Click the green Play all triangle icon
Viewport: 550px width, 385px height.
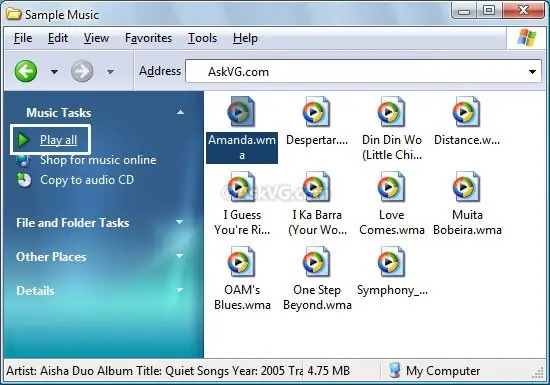(x=24, y=140)
